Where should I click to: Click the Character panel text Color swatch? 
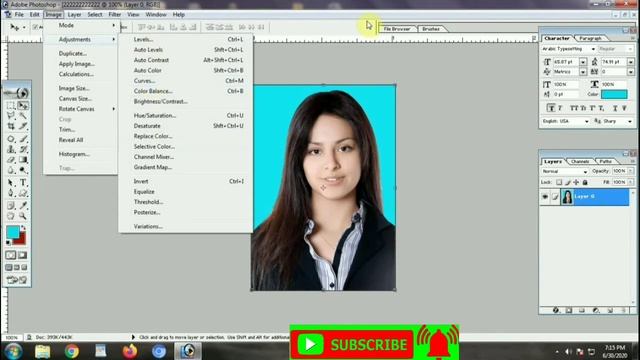coord(614,94)
